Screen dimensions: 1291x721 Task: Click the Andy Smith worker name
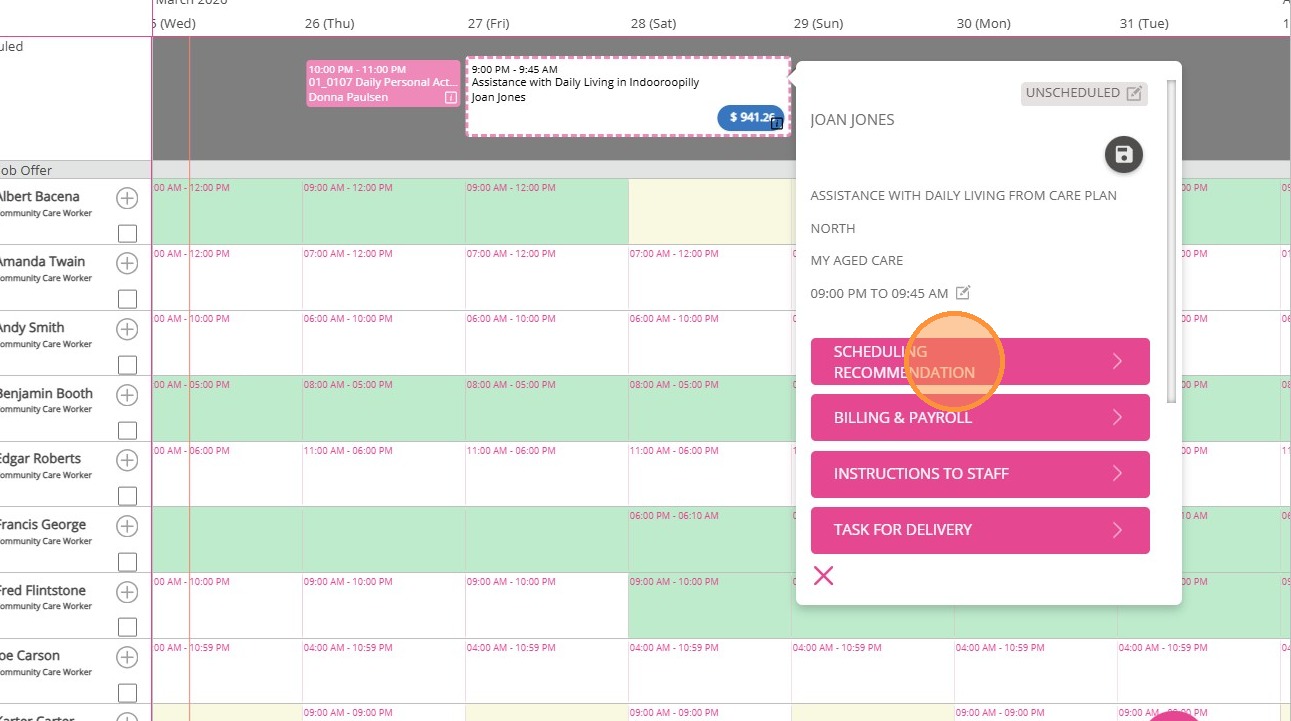[x=31, y=327]
